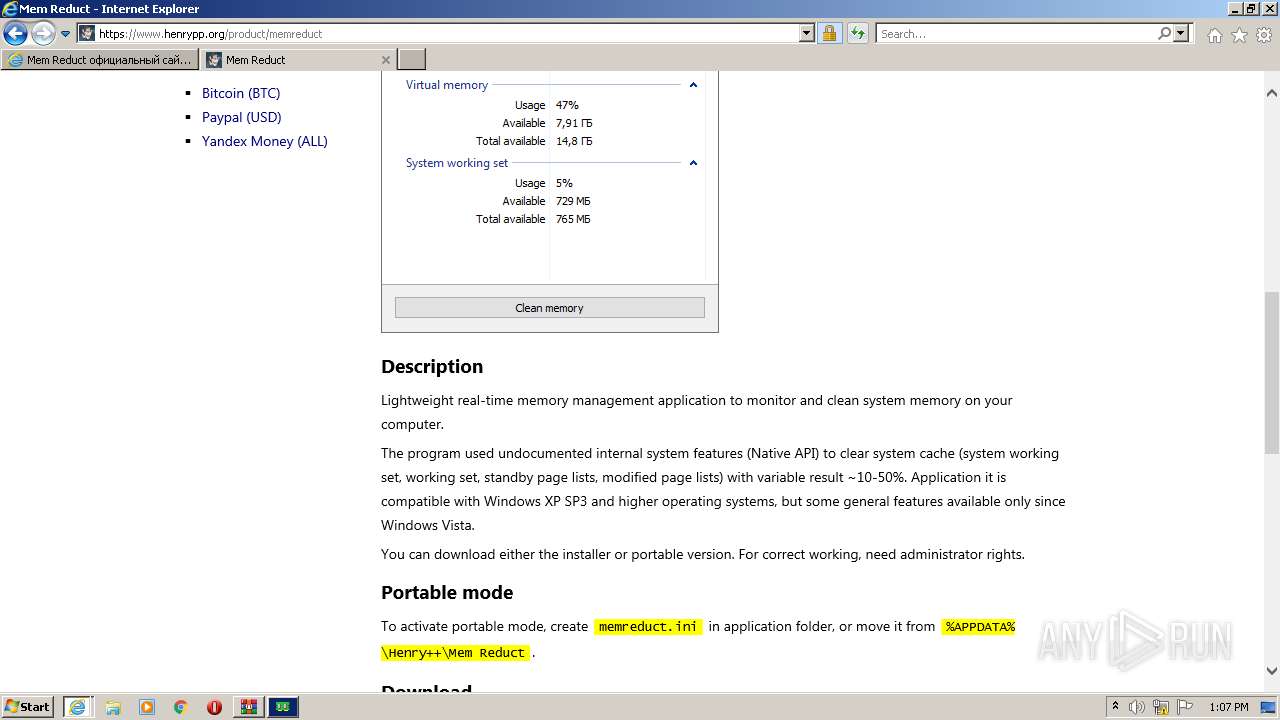Launch Chrome from the taskbar

coord(181,707)
